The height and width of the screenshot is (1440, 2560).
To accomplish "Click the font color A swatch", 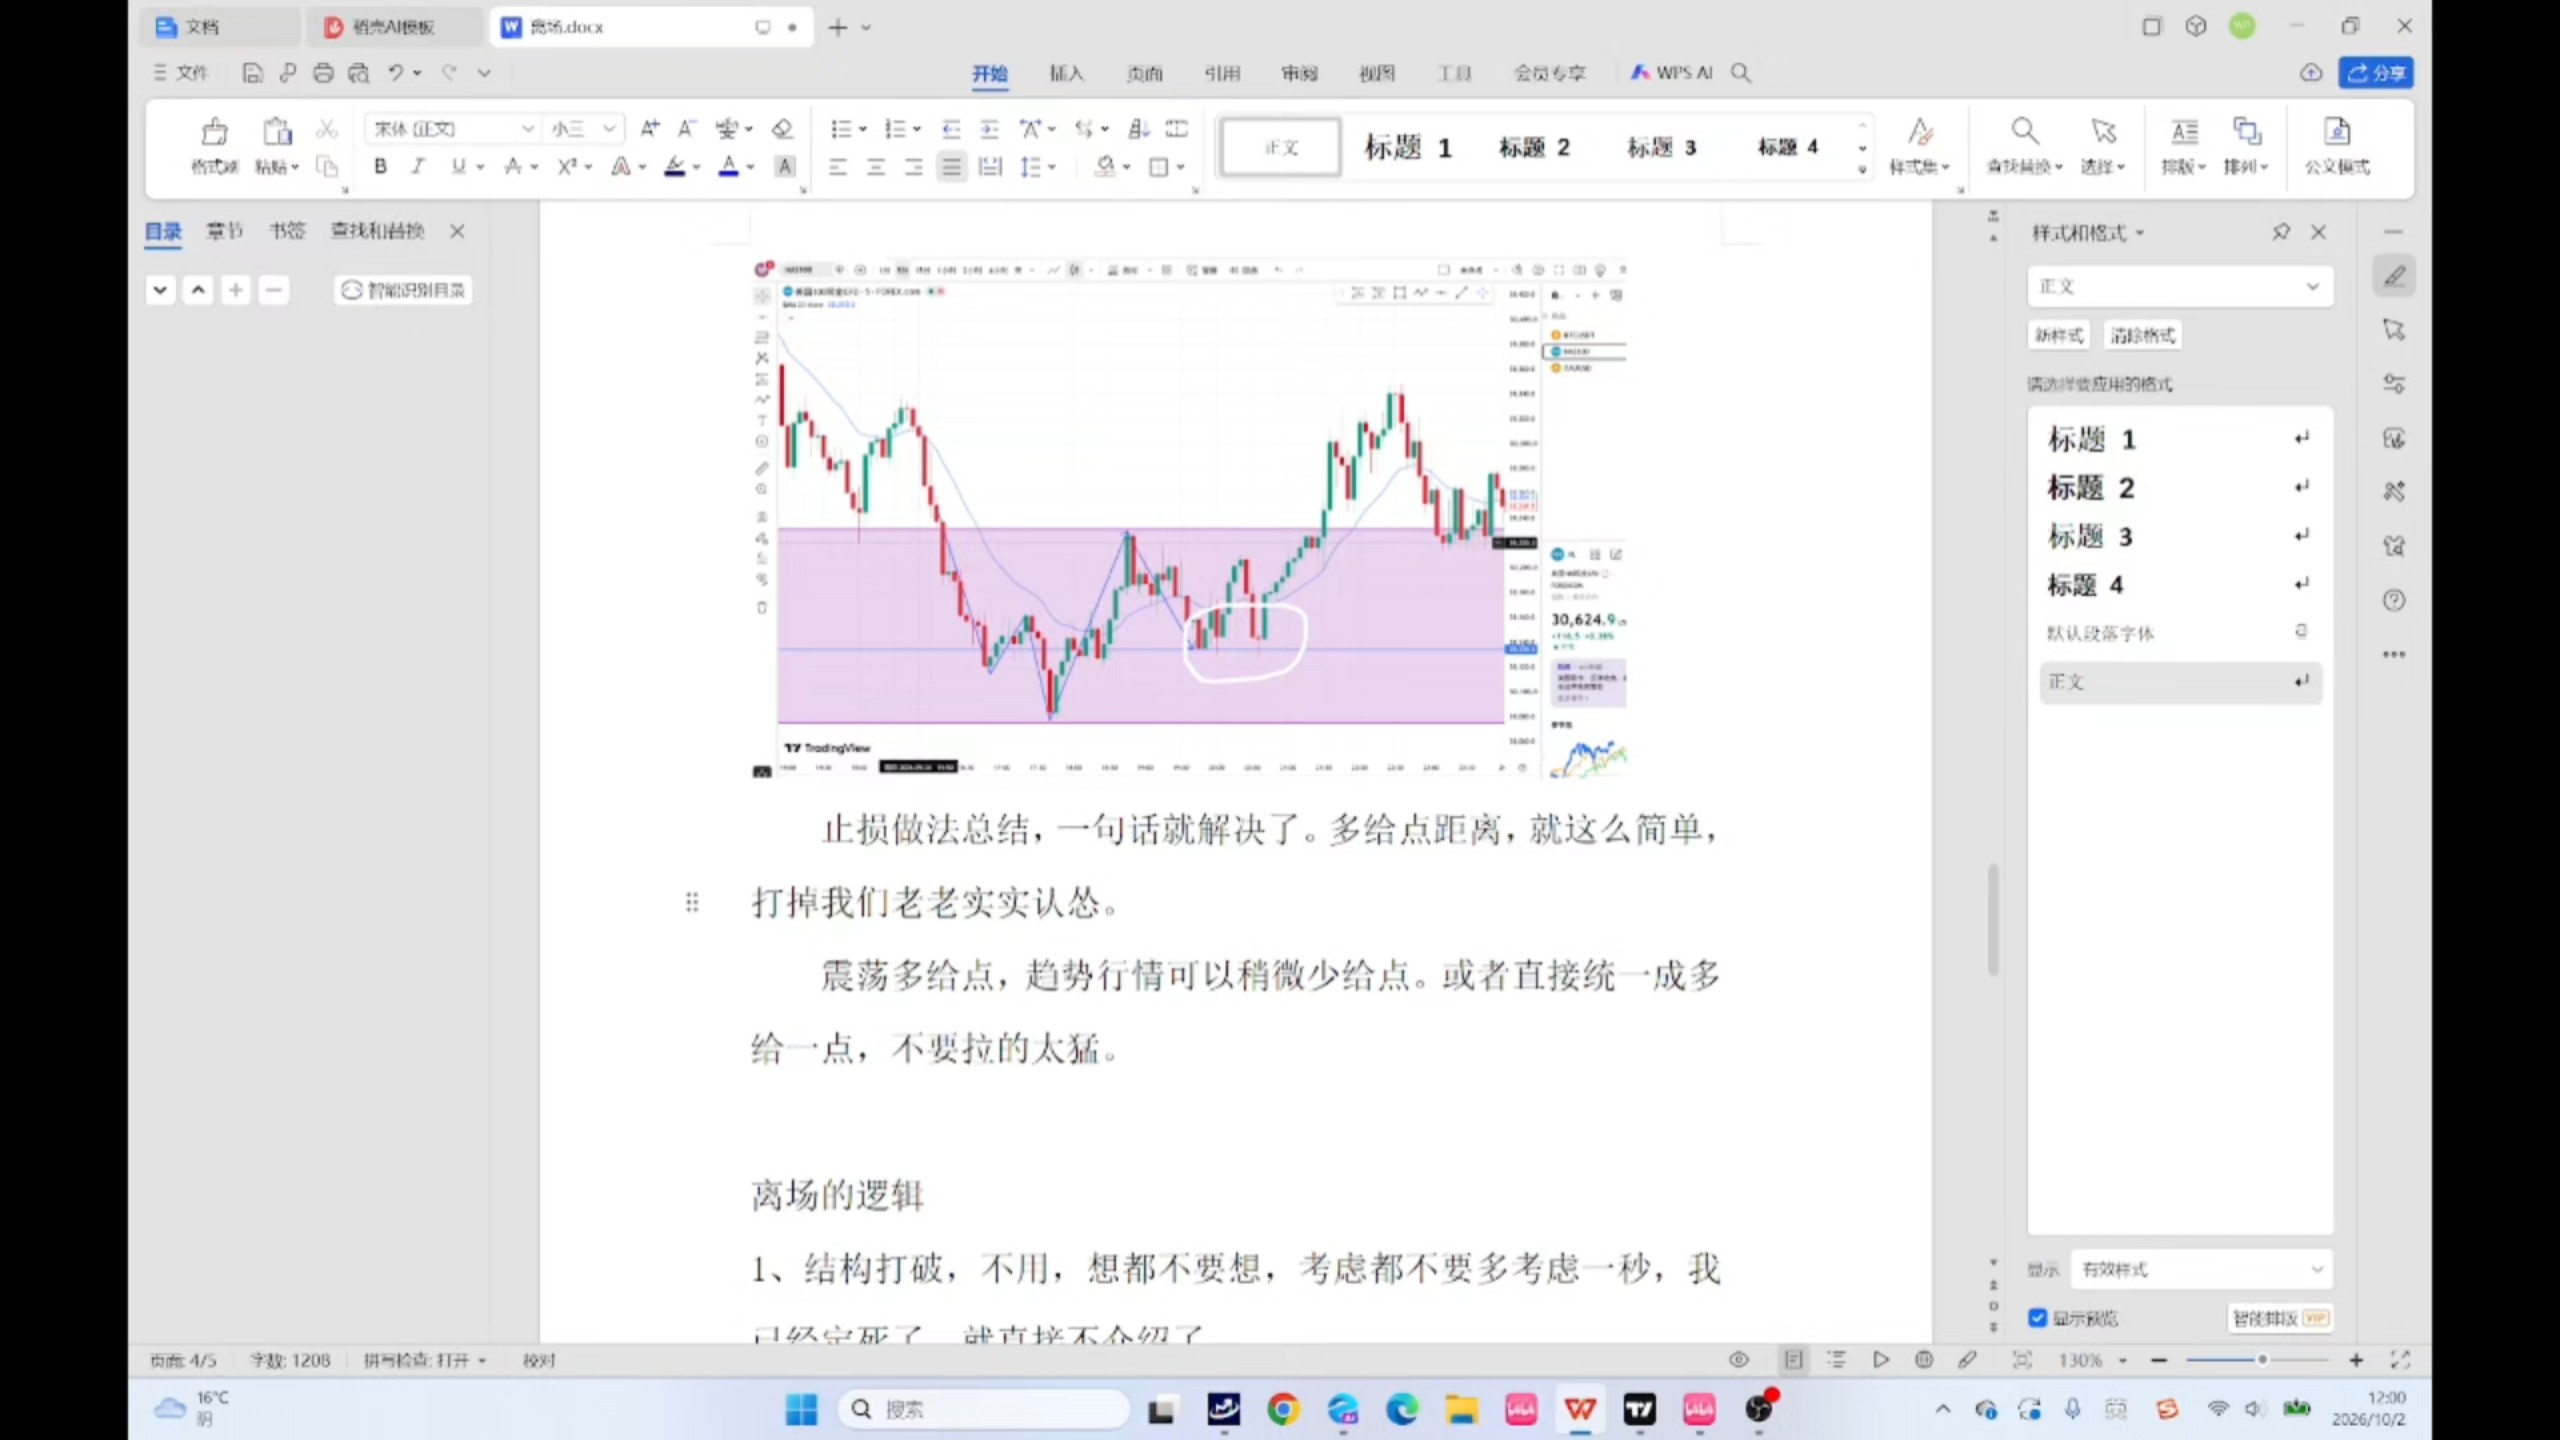I will coord(729,167).
